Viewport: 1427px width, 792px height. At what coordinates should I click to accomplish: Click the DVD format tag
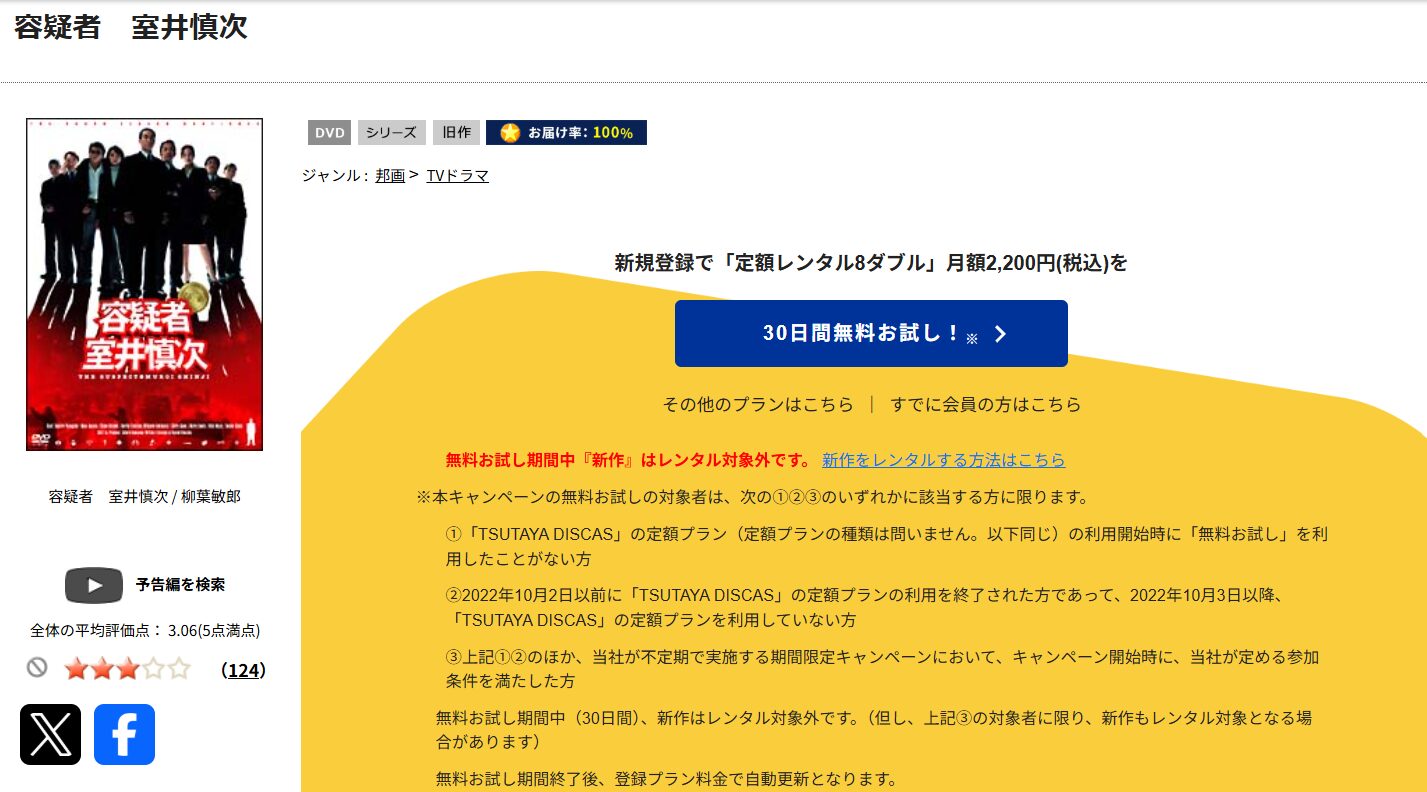tap(330, 133)
